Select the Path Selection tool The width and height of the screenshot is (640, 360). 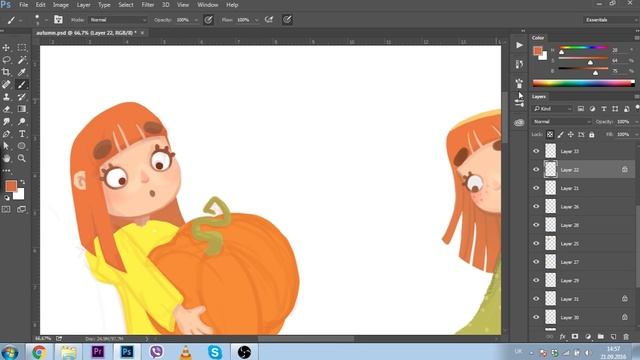[x=6, y=146]
